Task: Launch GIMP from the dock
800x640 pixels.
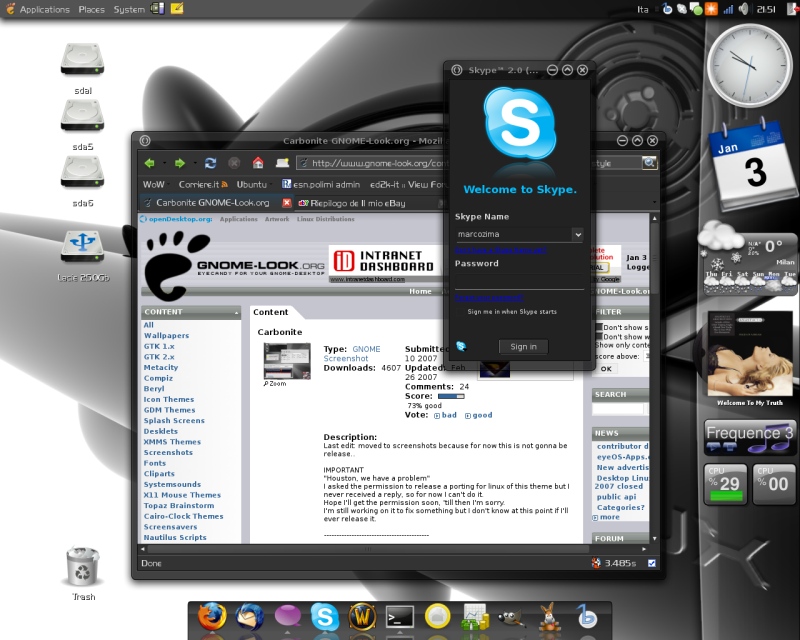Action: [512, 618]
